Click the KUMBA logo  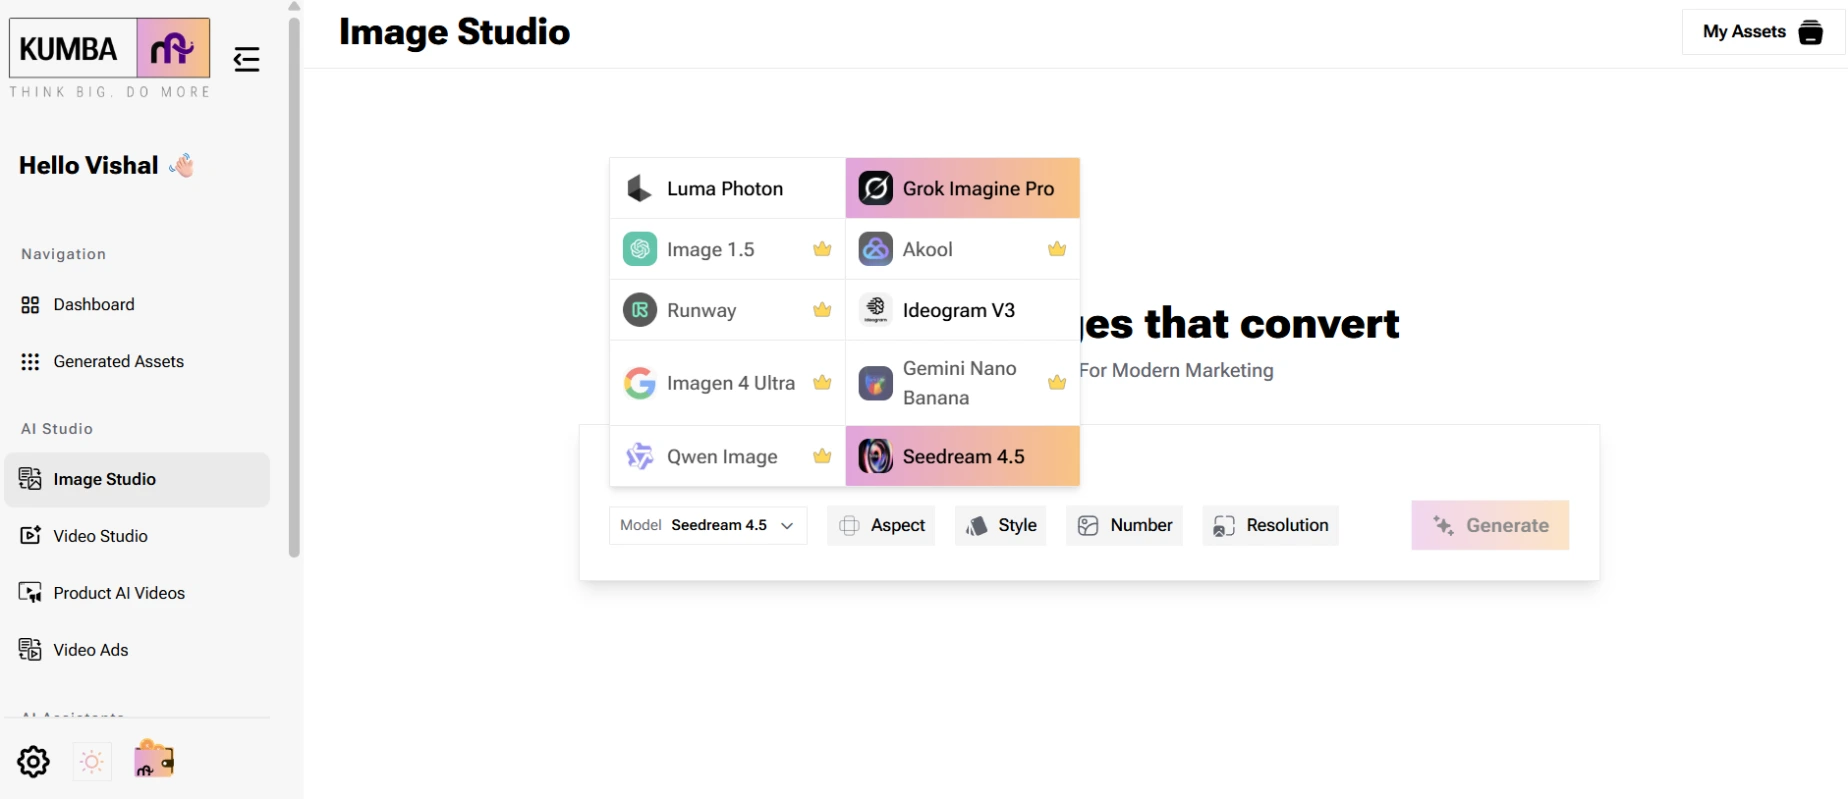click(110, 48)
